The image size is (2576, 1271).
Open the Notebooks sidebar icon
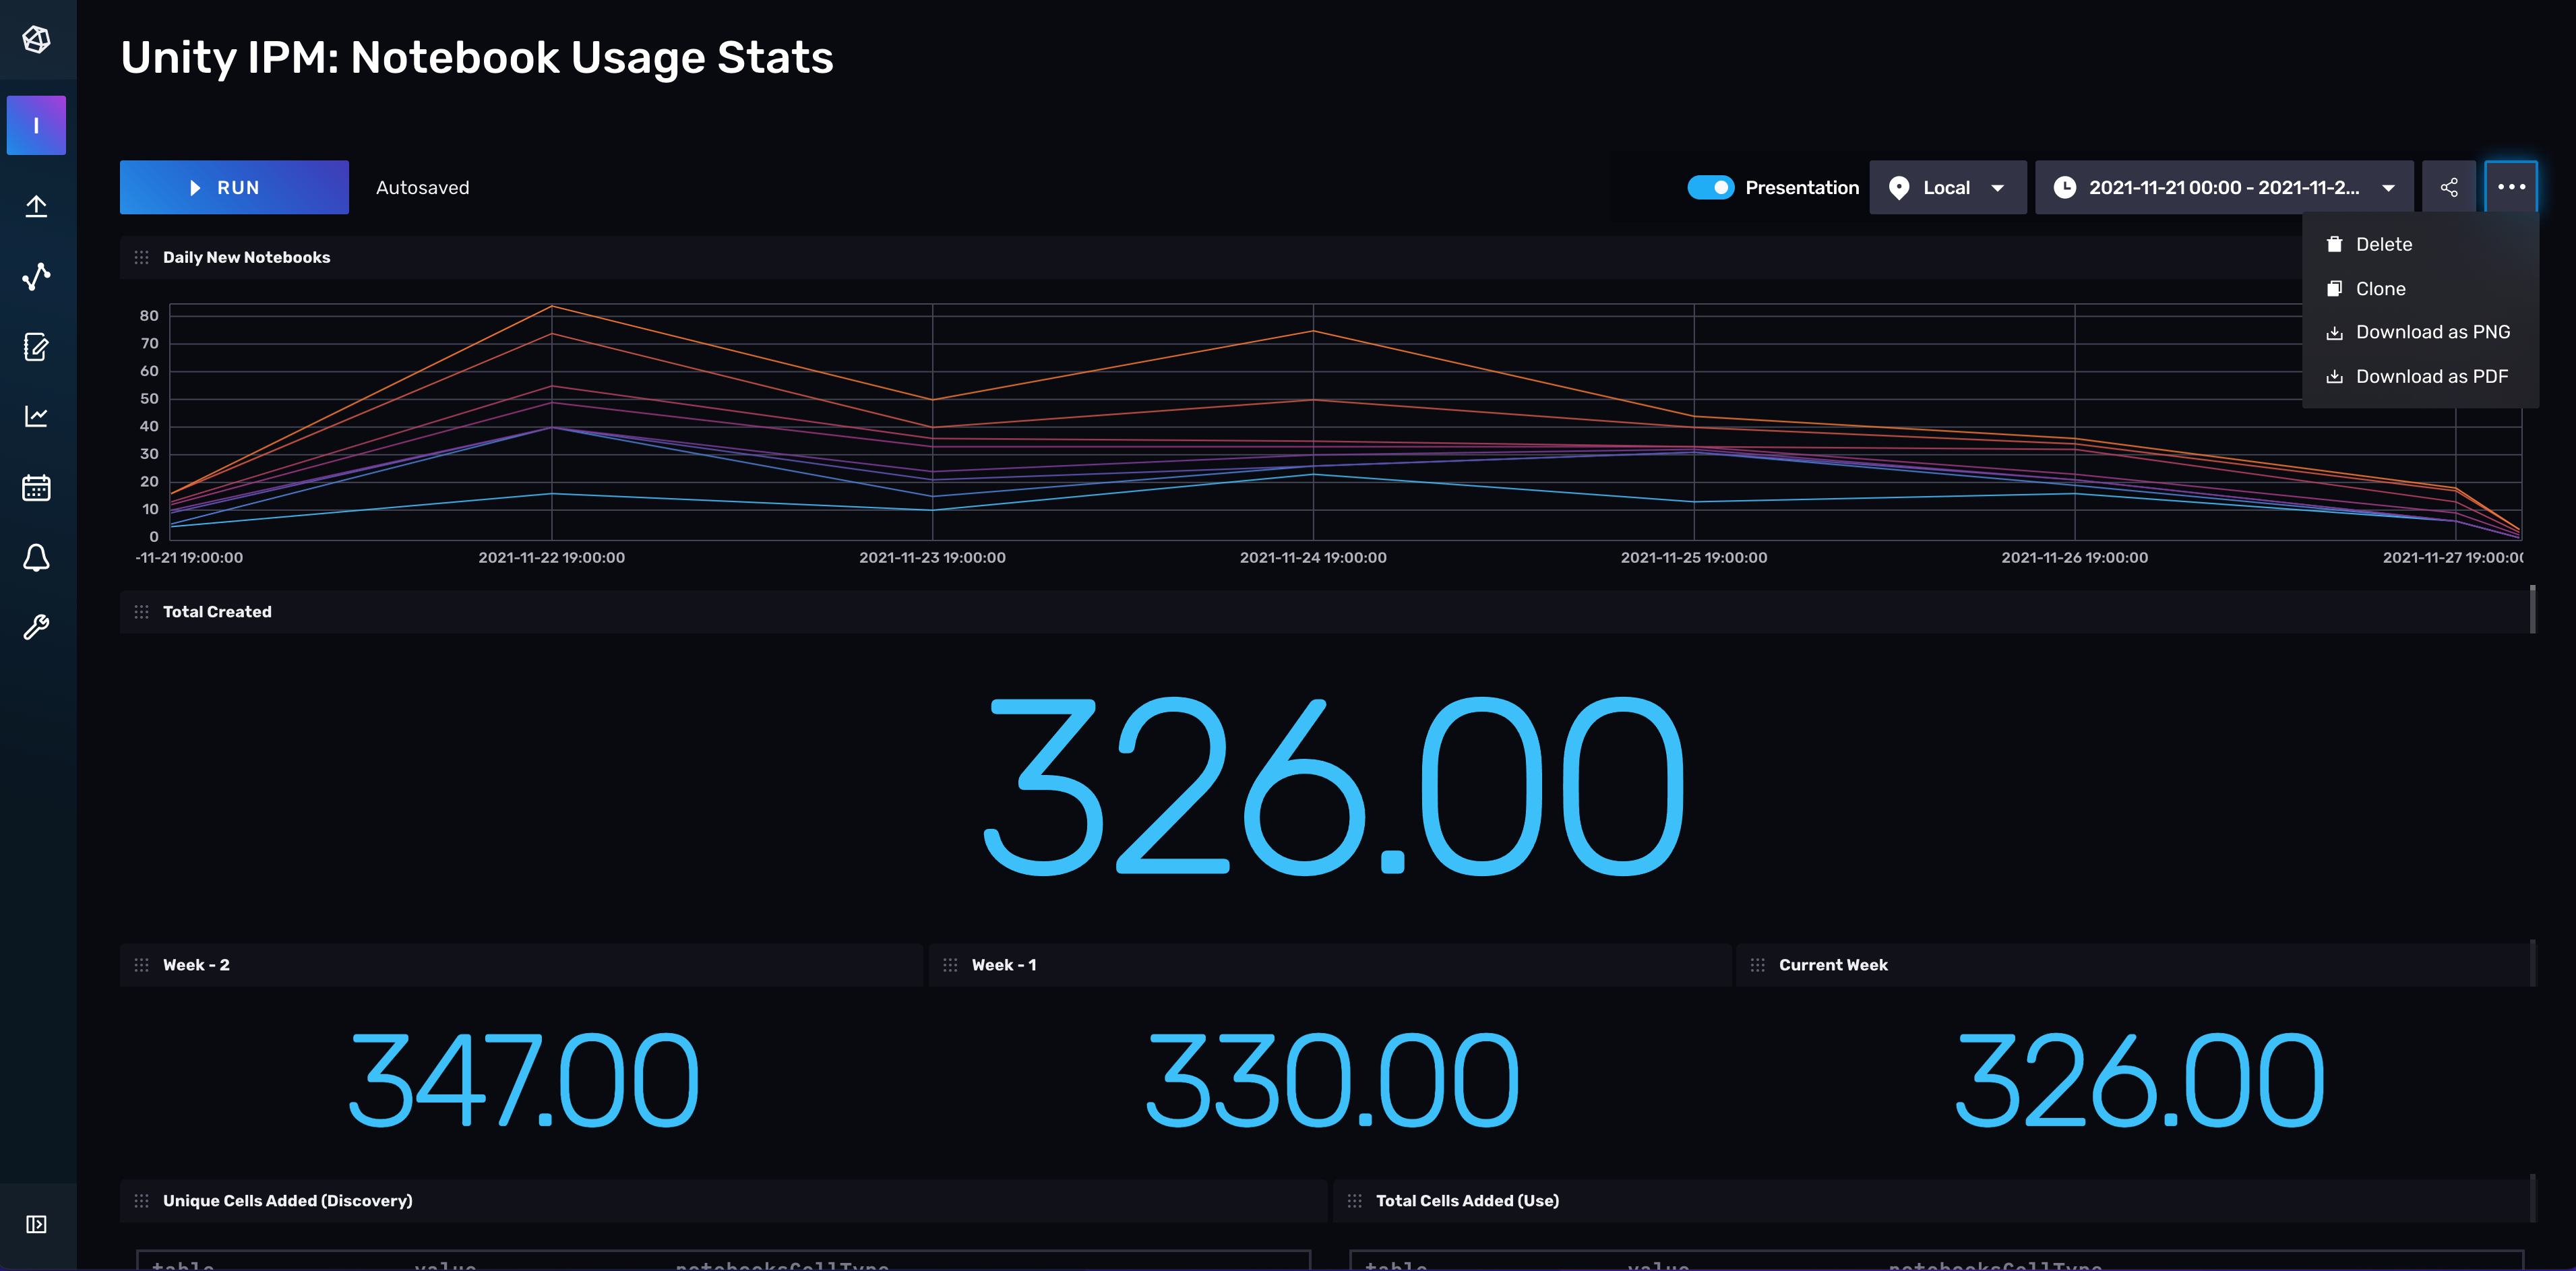click(x=37, y=347)
